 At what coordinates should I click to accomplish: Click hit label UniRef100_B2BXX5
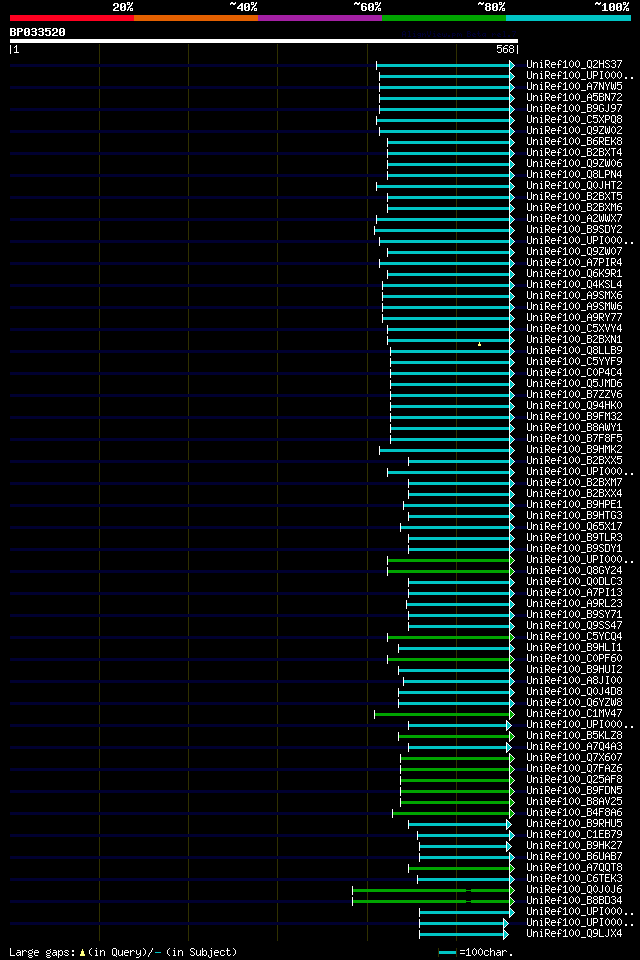click(574, 461)
